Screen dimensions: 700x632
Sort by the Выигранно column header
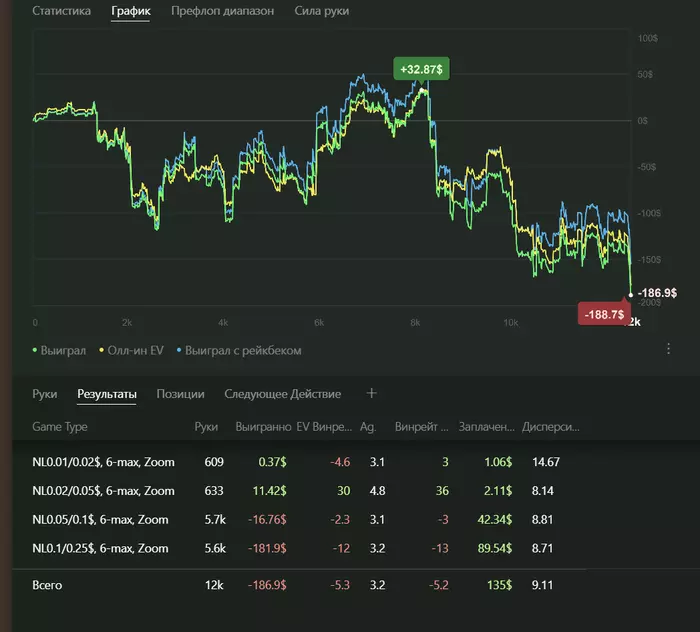262,427
